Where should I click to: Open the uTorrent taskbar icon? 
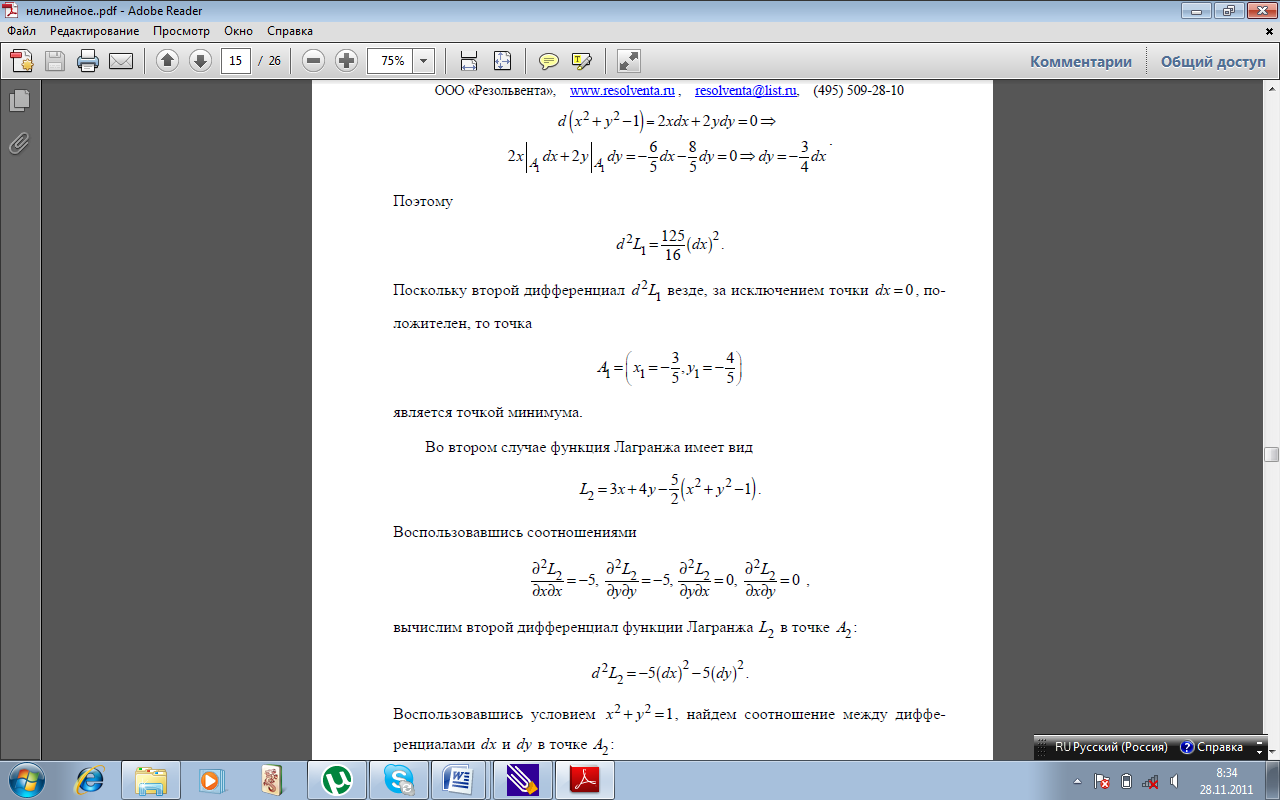[336, 778]
